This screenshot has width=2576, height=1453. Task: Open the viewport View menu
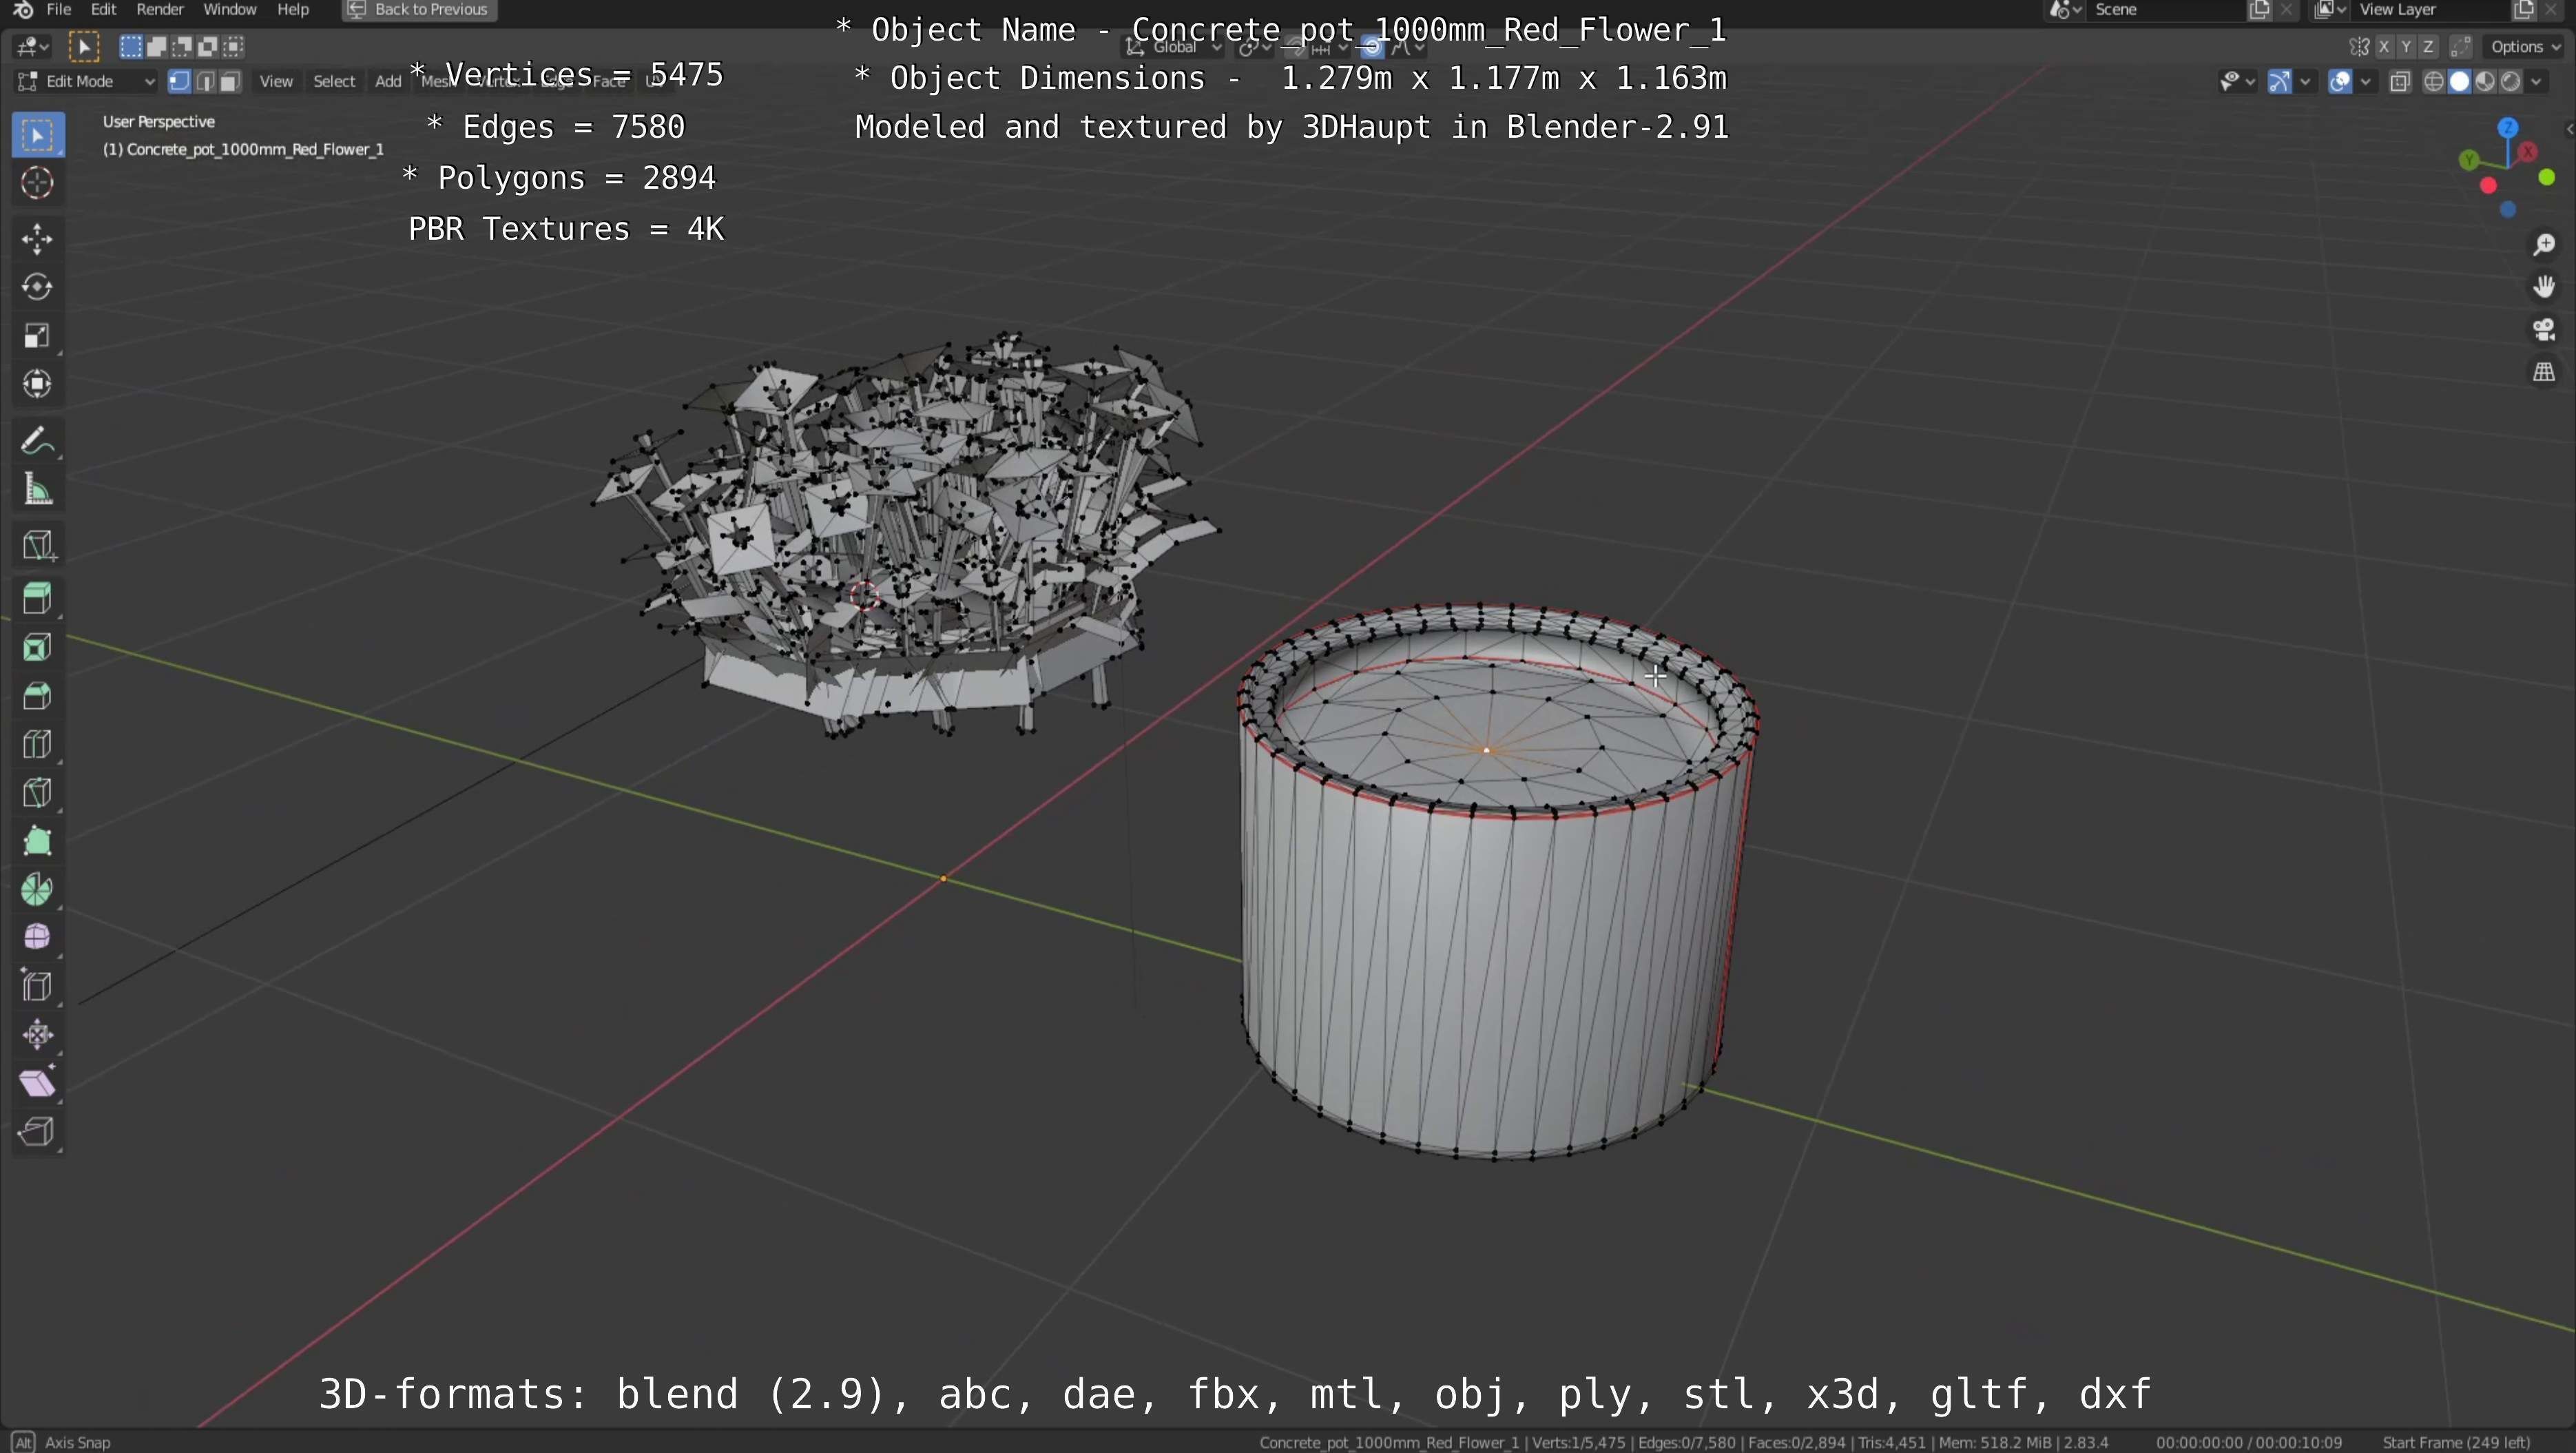(276, 81)
